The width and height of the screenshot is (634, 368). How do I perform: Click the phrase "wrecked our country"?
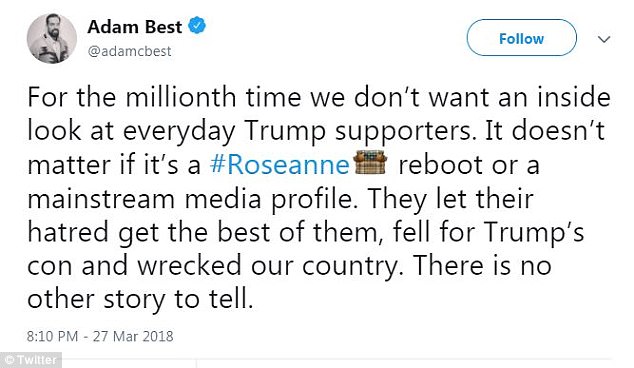tap(269, 267)
